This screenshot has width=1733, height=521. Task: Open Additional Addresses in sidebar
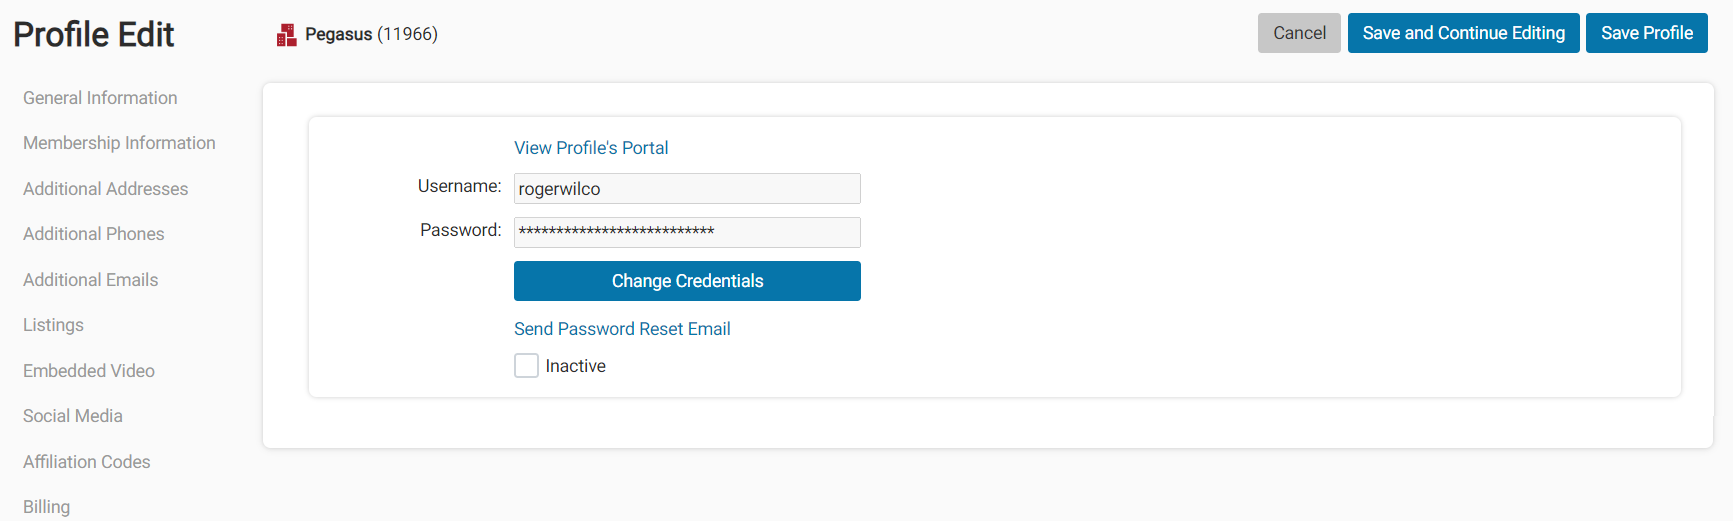pyautogui.click(x=105, y=189)
